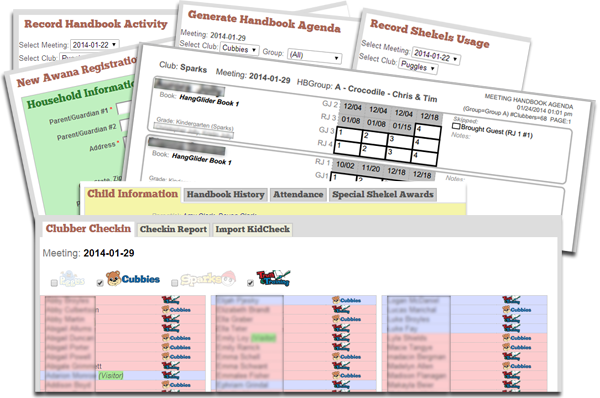Viewport: 600px width, 398px height.
Task: Click the MEETING HANDBOOK AGENDA header text
Action: [x=529, y=101]
